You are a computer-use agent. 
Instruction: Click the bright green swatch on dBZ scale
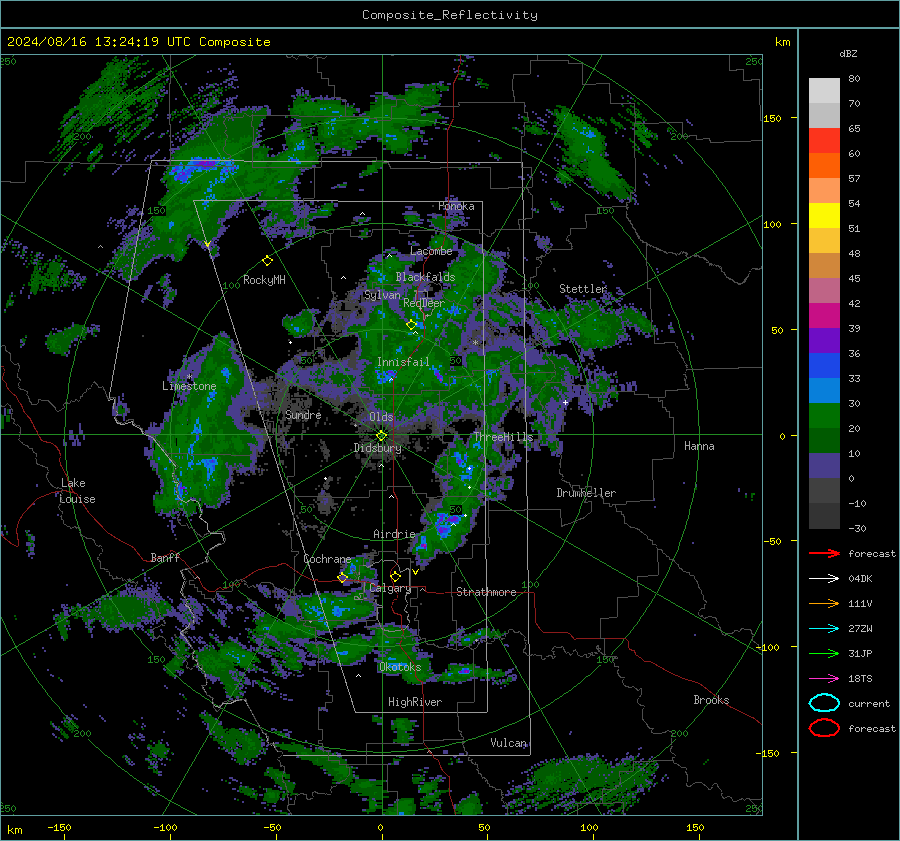click(x=824, y=416)
